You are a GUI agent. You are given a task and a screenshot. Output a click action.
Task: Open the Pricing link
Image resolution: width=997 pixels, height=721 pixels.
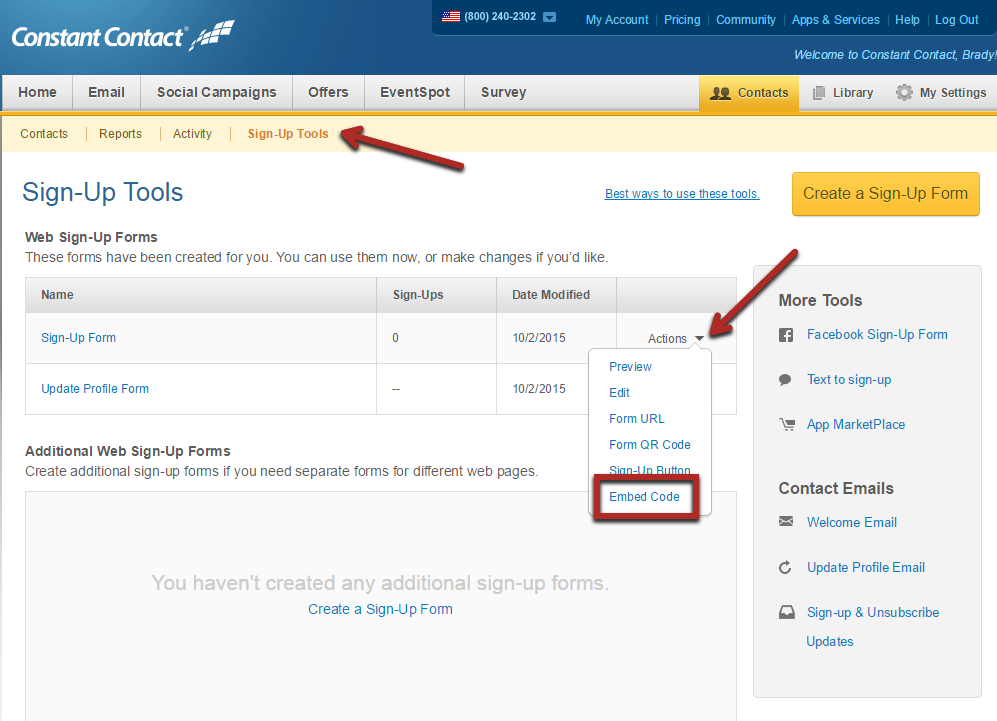pos(682,20)
